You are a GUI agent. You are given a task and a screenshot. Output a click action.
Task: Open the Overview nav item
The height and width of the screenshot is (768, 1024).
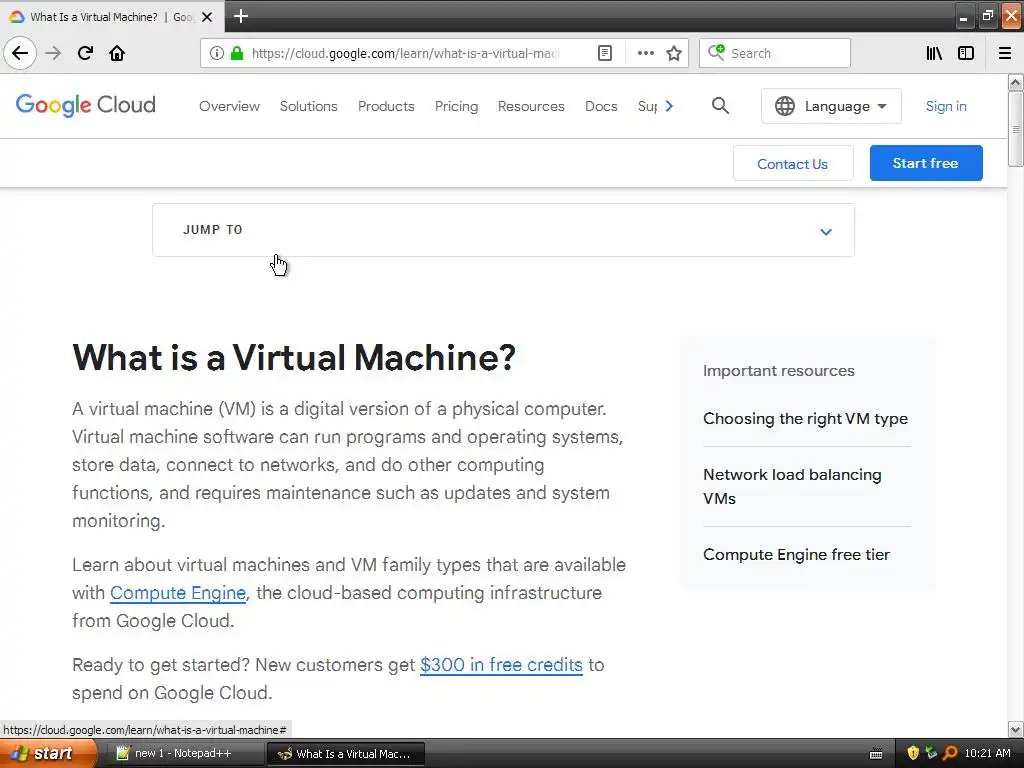[x=229, y=106]
